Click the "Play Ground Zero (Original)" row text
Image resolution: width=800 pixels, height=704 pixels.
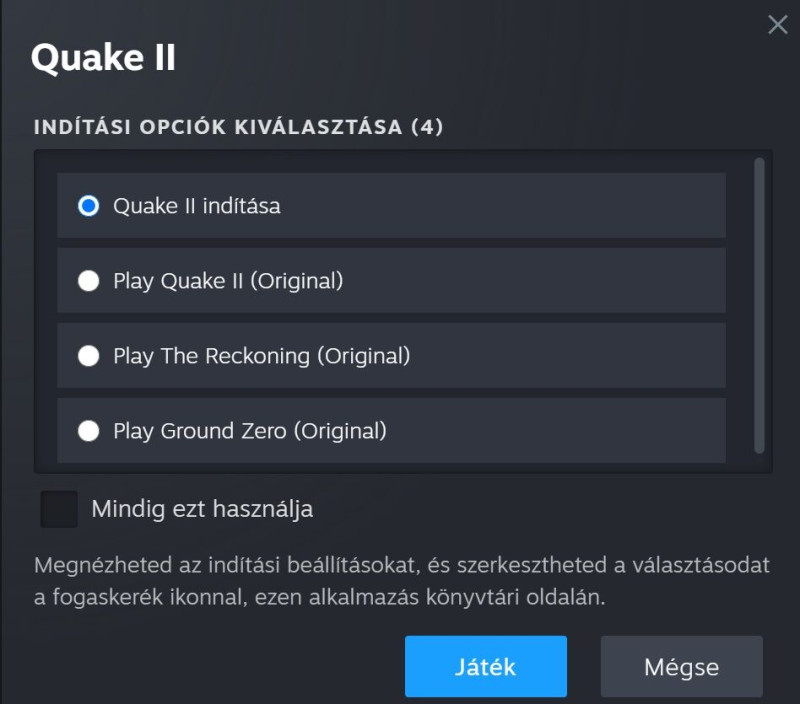249,431
